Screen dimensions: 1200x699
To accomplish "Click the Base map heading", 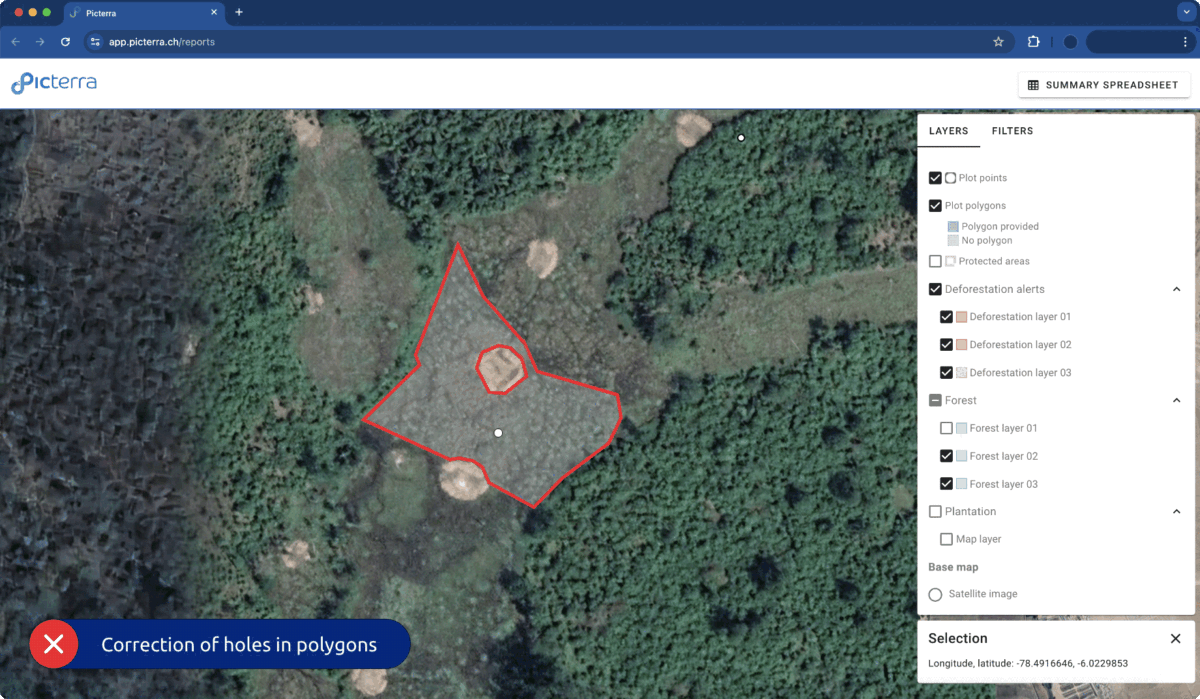I will pos(953,567).
